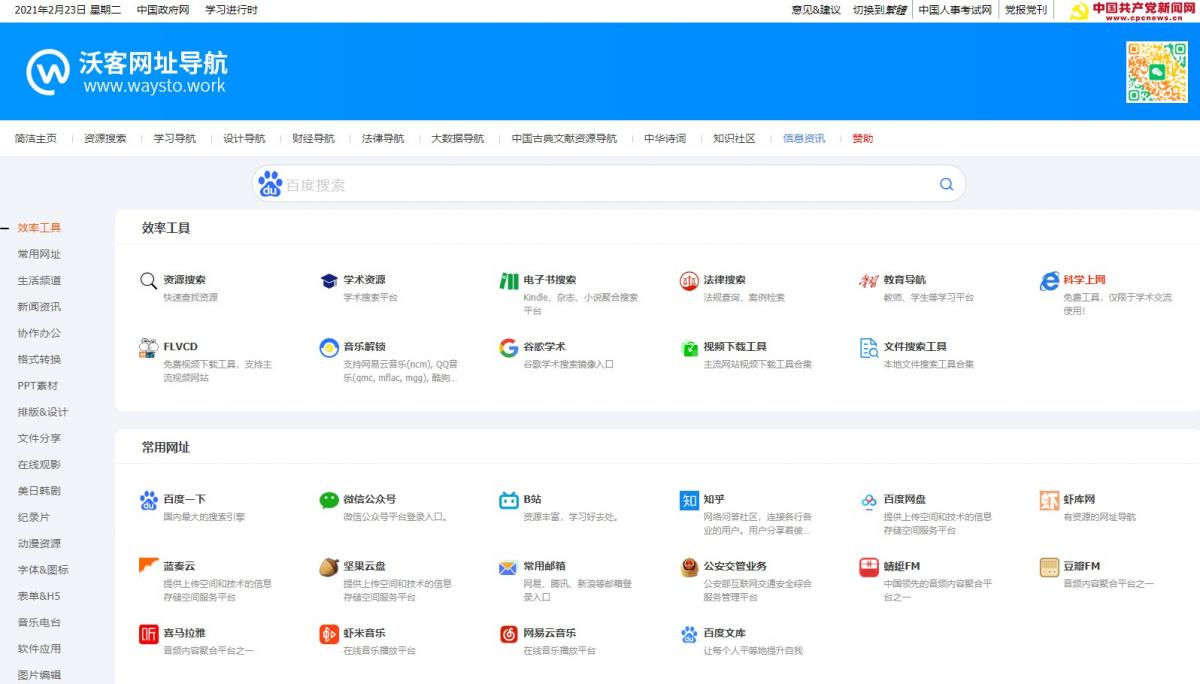Jump to 音乐电台 in the sidebar
The width and height of the screenshot is (1200, 684).
tap(39, 622)
